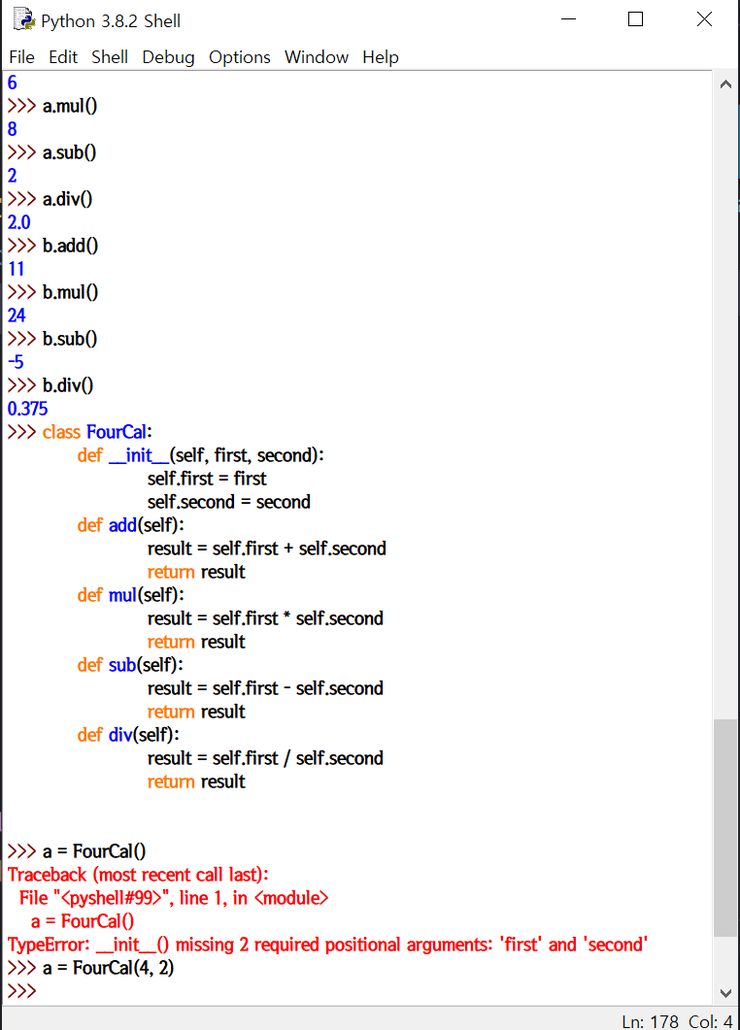Image resolution: width=740 pixels, height=1030 pixels.
Task: Click the empty prompt at the bottom
Action: pos(22,991)
